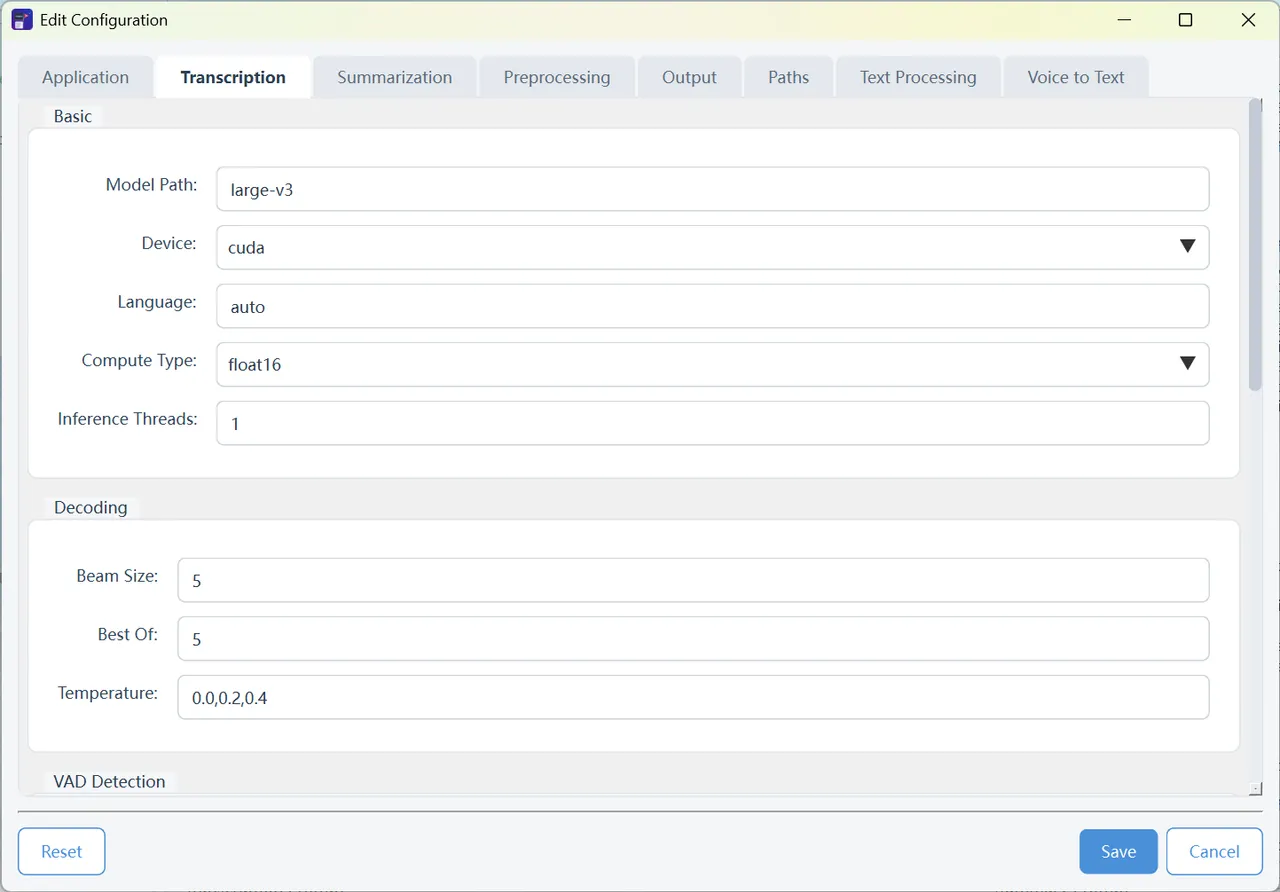Click the Decoding section heading

[x=90, y=507]
